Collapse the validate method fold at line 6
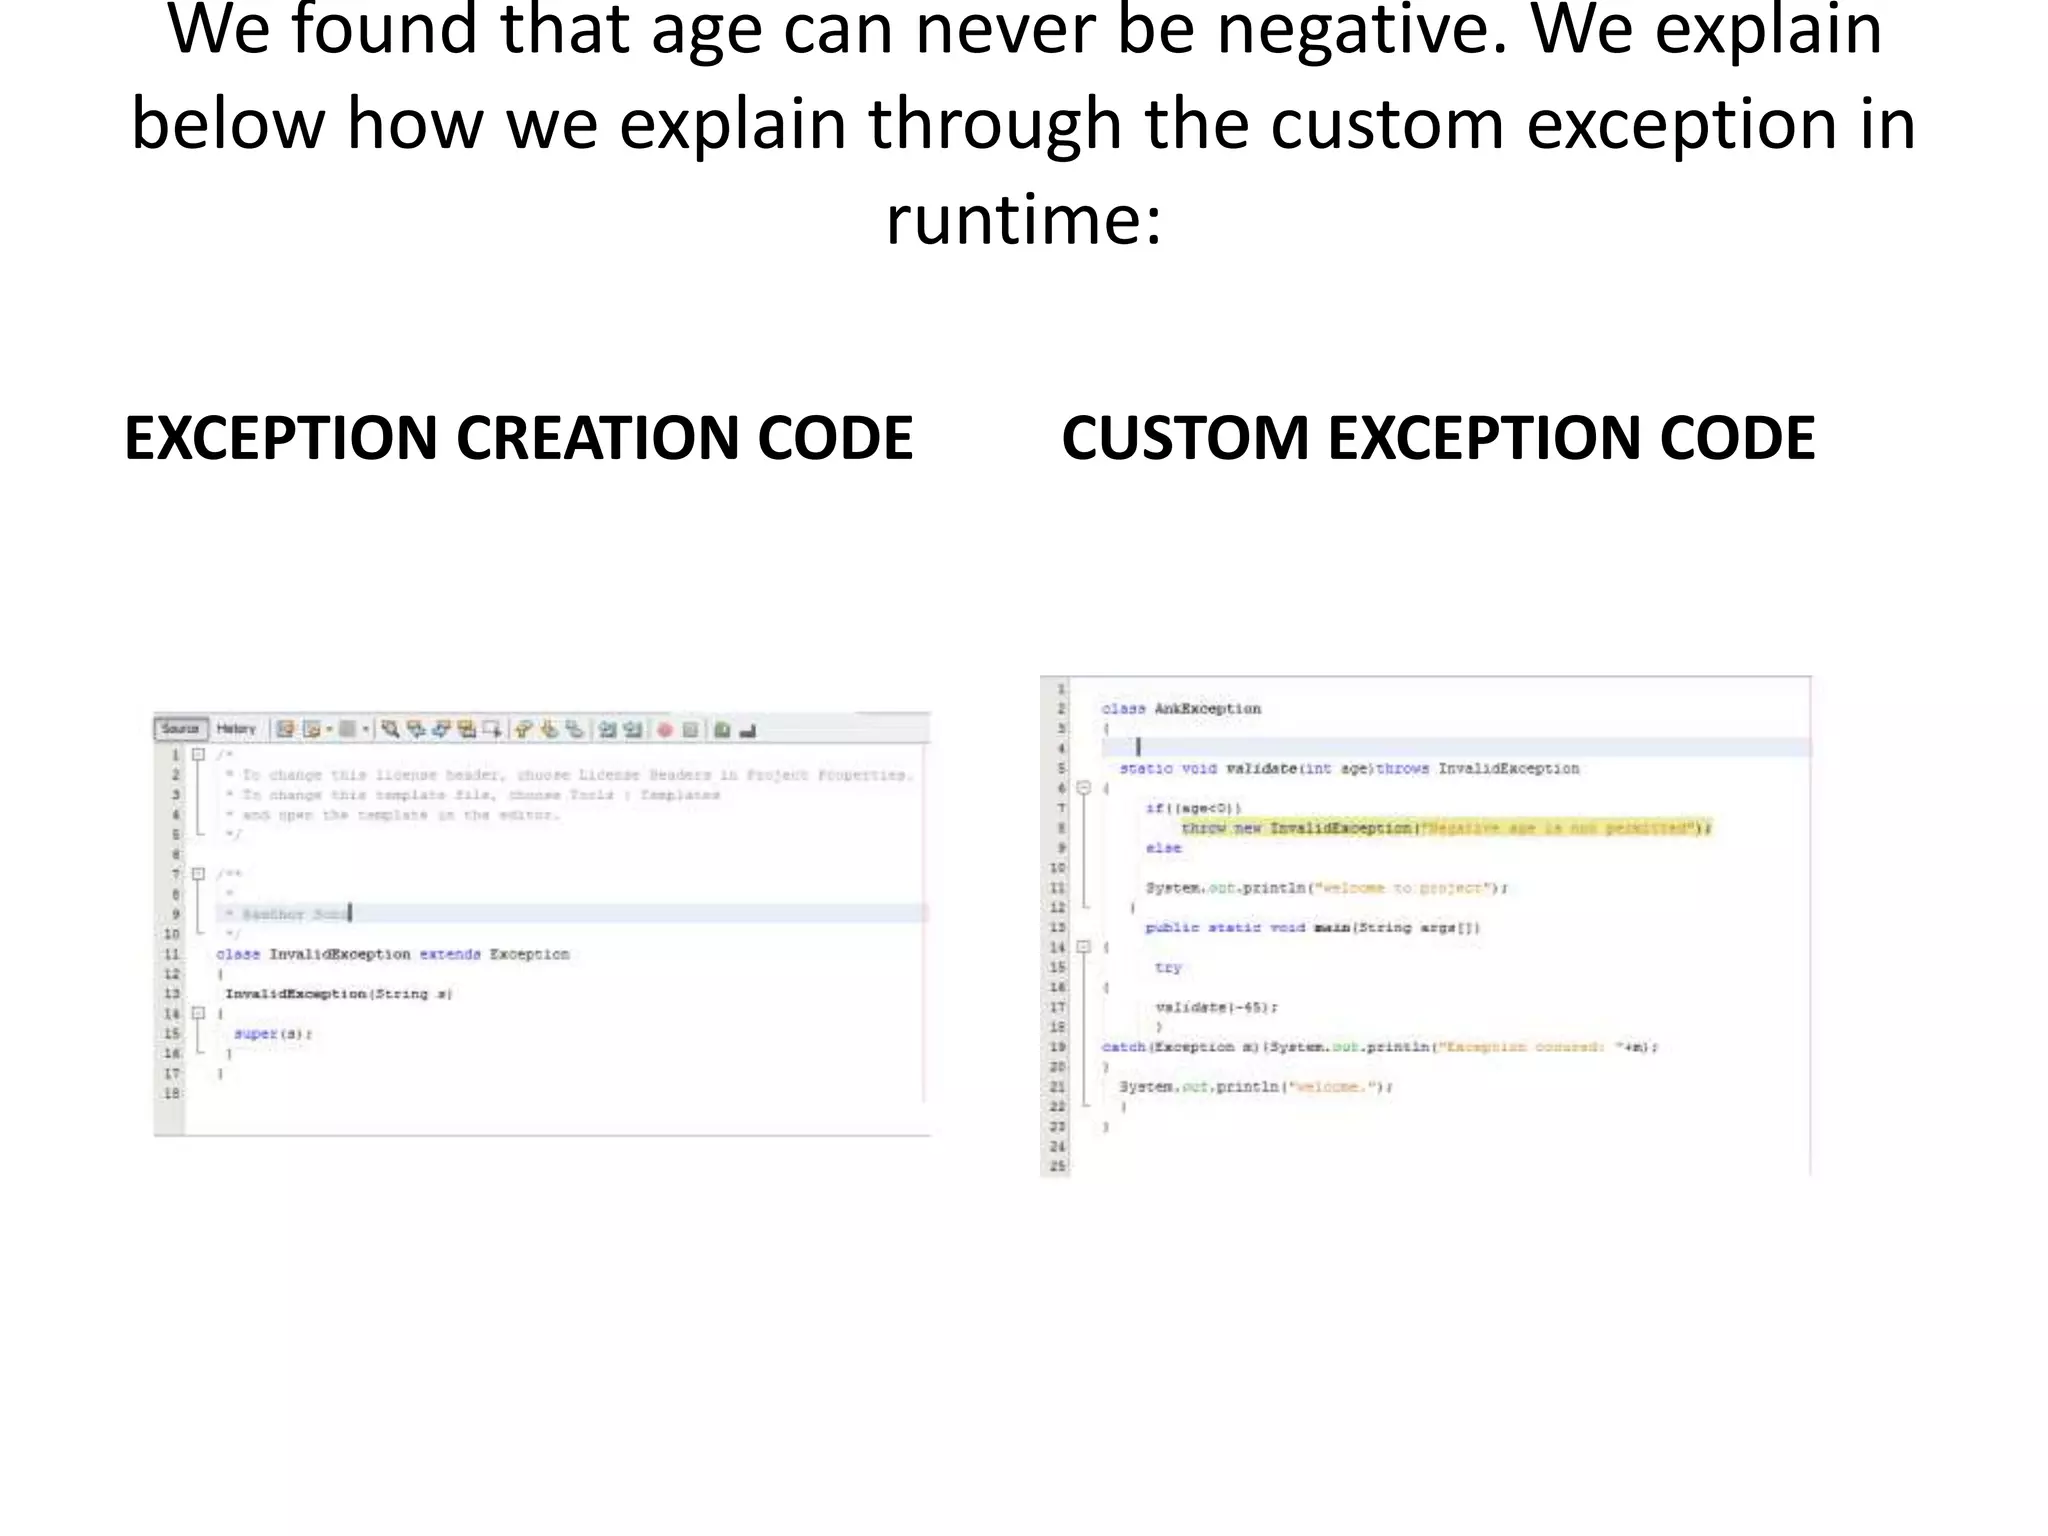 coord(1083,788)
